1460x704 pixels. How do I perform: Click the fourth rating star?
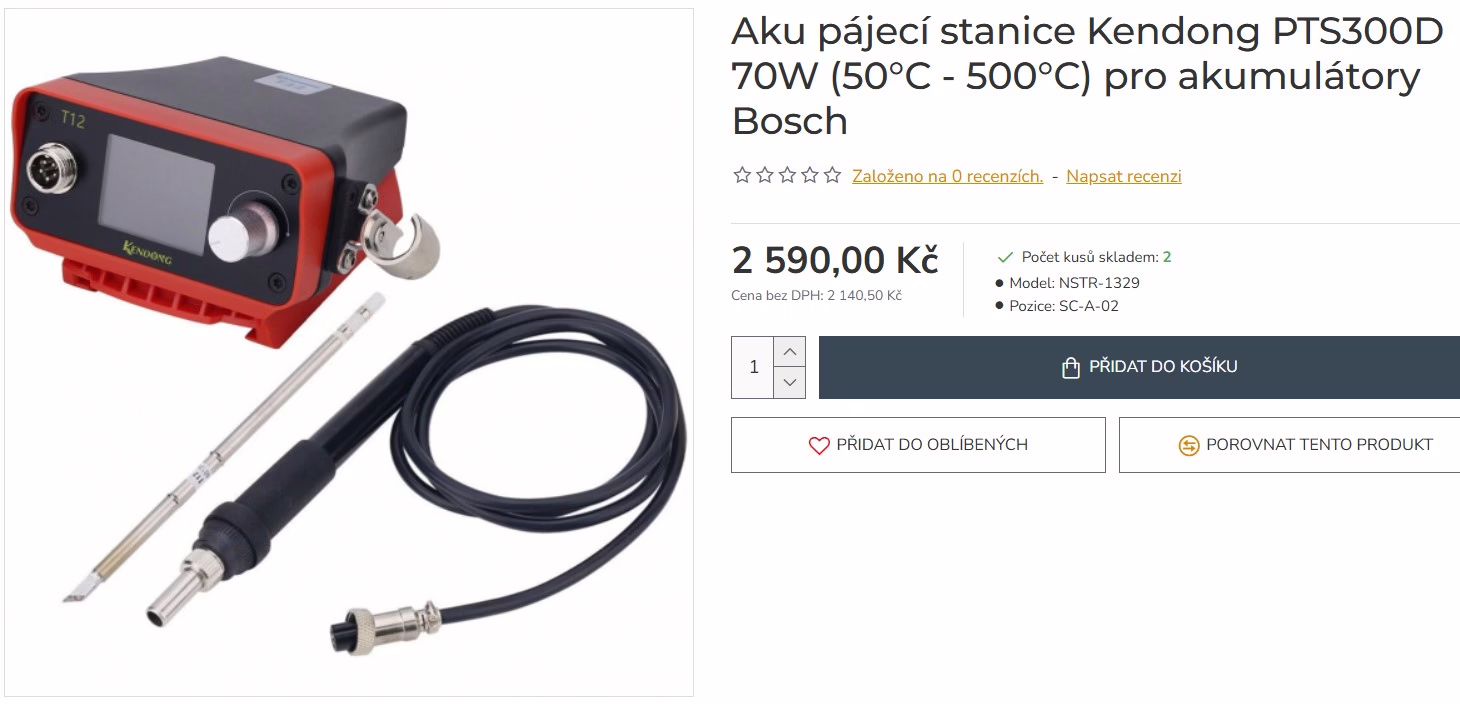point(810,176)
